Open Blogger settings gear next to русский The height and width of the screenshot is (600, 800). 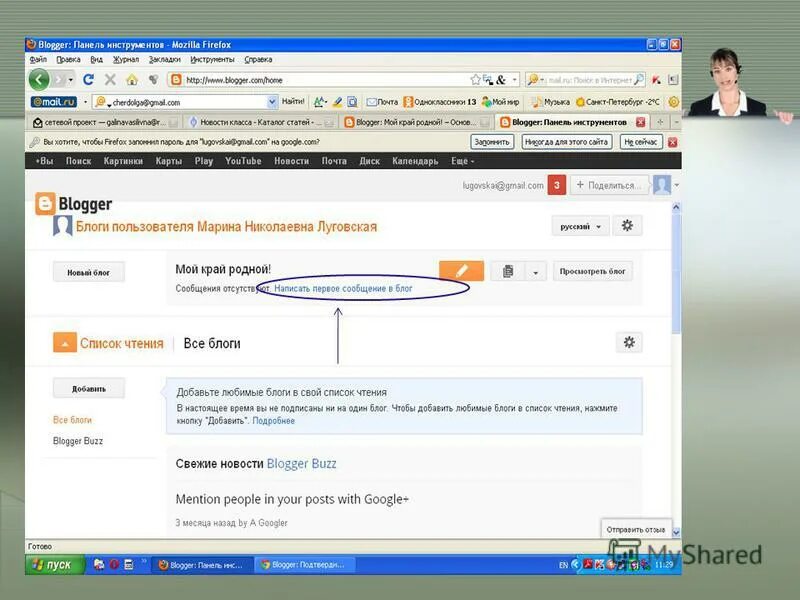627,226
